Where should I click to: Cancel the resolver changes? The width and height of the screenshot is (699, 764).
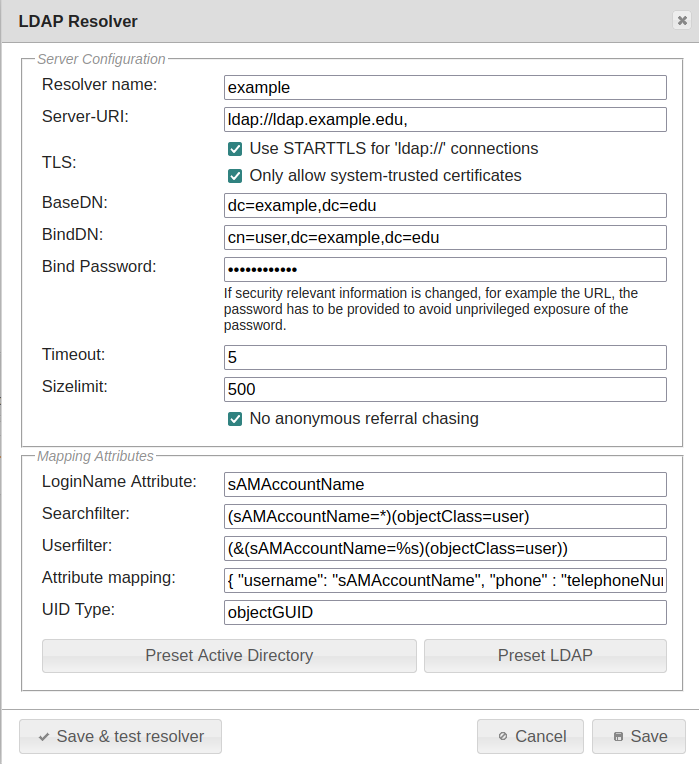530,737
